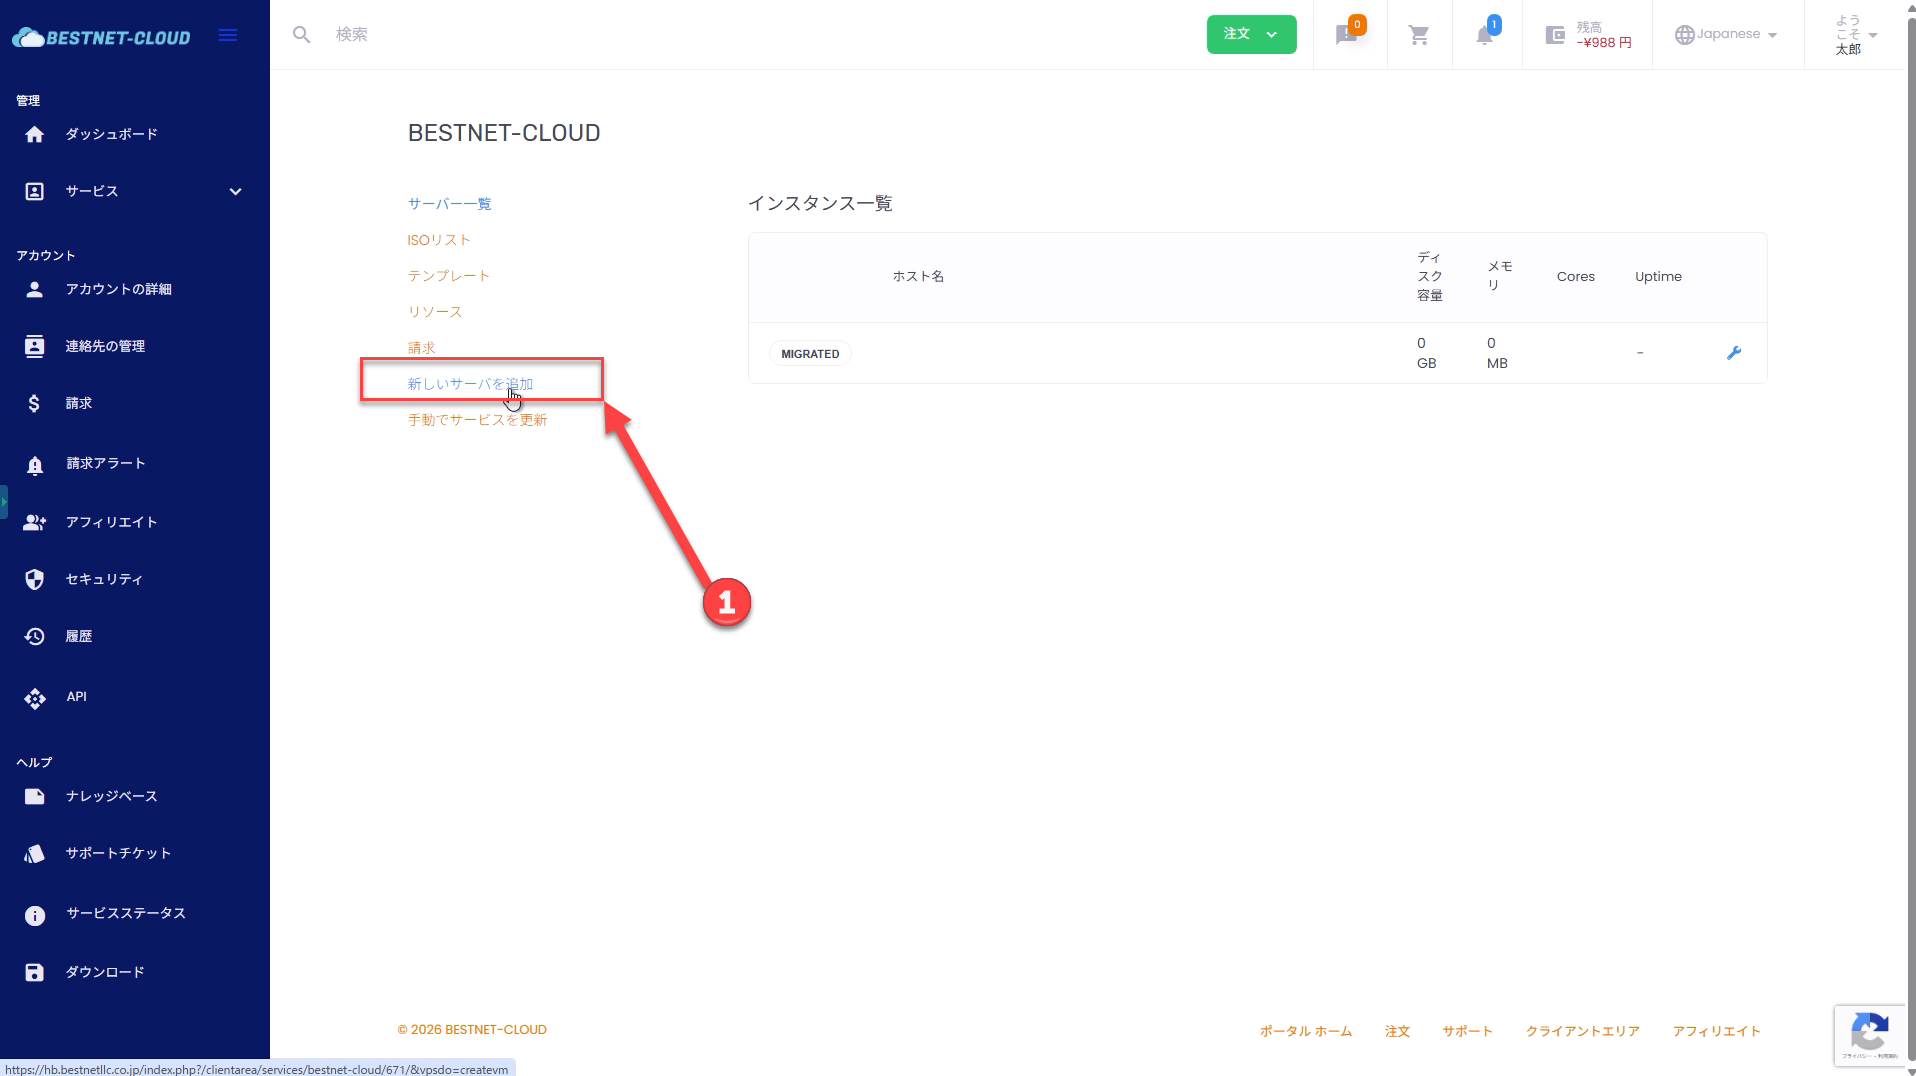The image size is (1916, 1076).
Task: Open the green 注文 dropdown
Action: (x=1250, y=35)
